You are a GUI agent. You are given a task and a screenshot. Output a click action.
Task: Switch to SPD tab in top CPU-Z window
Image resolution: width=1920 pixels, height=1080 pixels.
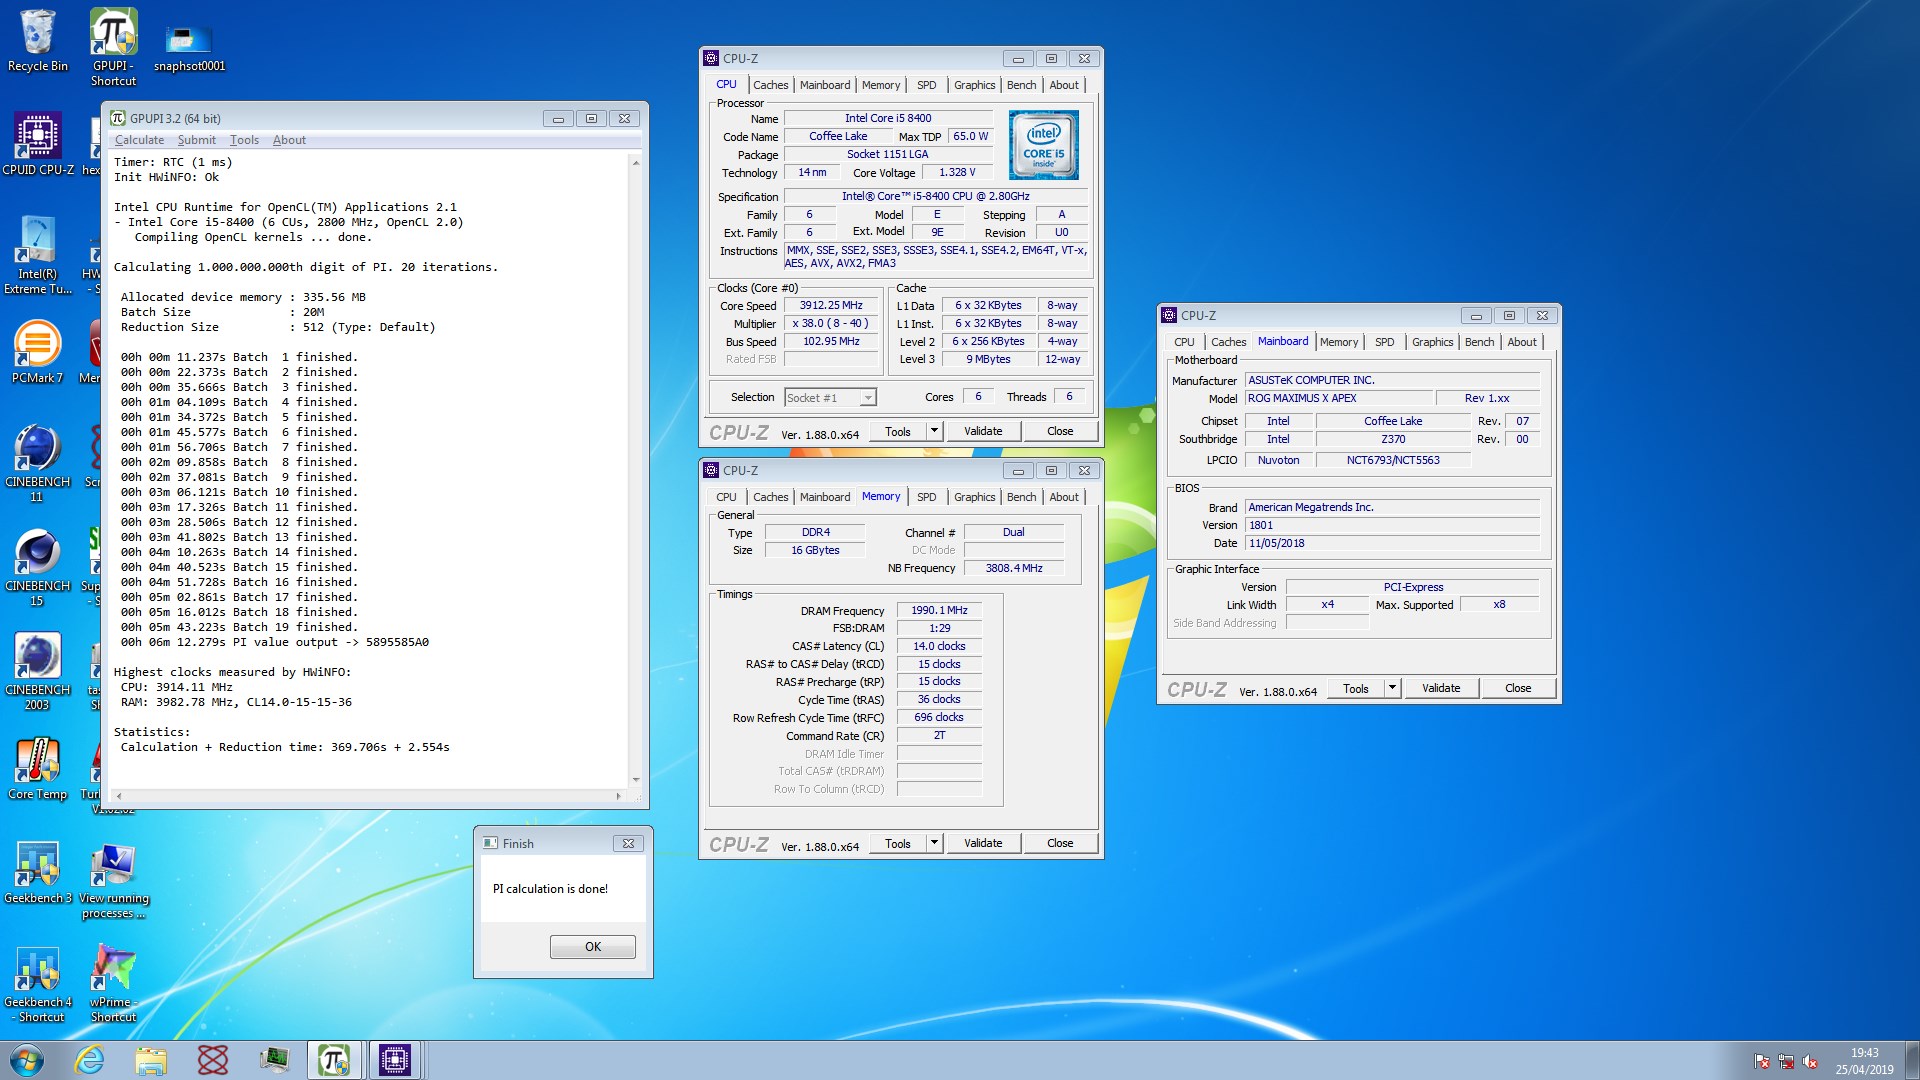click(x=927, y=85)
